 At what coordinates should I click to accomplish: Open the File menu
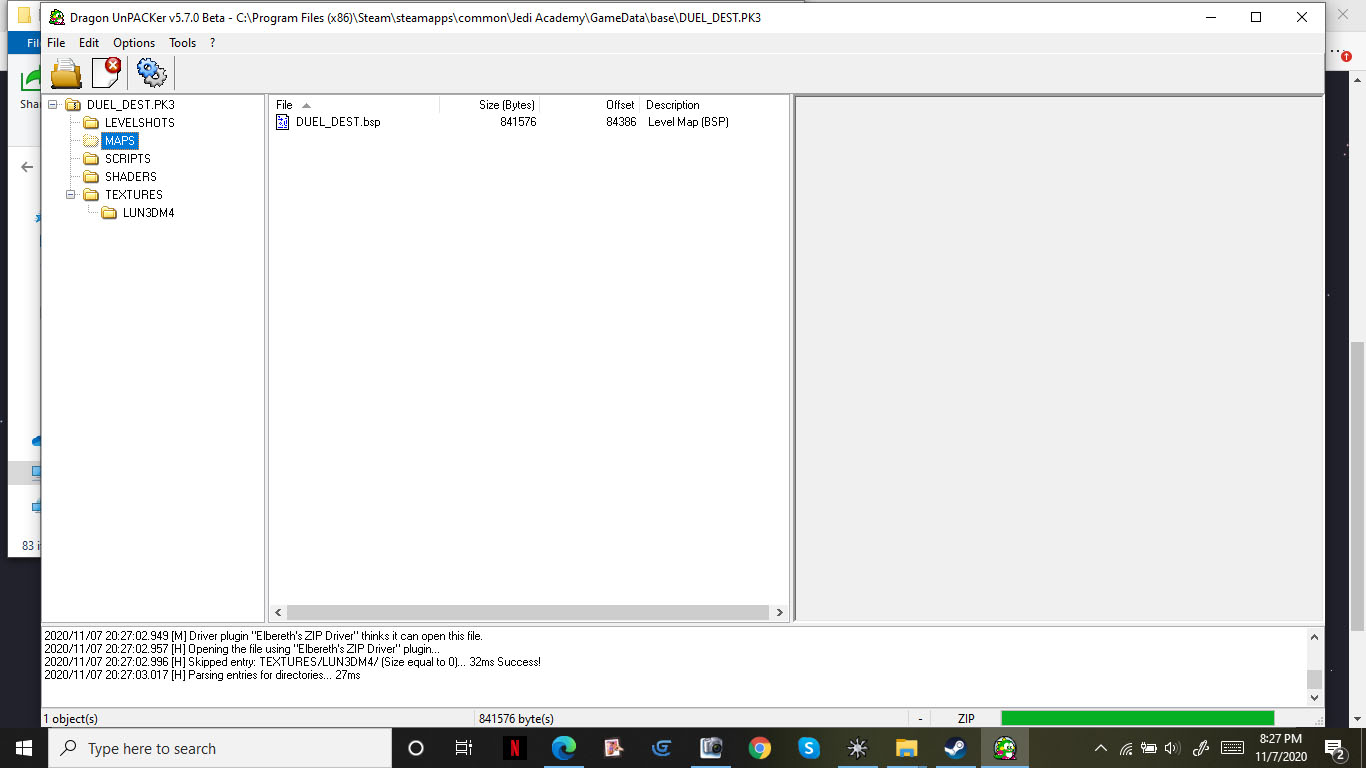(x=56, y=43)
